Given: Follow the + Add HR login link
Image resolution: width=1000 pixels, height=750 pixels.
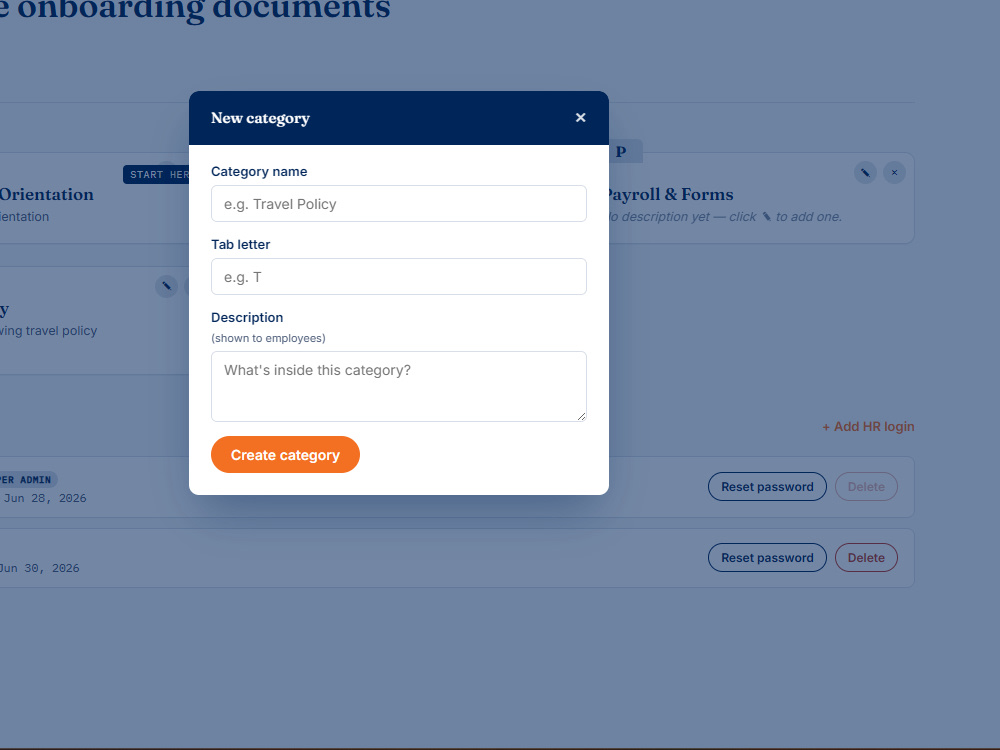Looking at the screenshot, I should (x=868, y=427).
